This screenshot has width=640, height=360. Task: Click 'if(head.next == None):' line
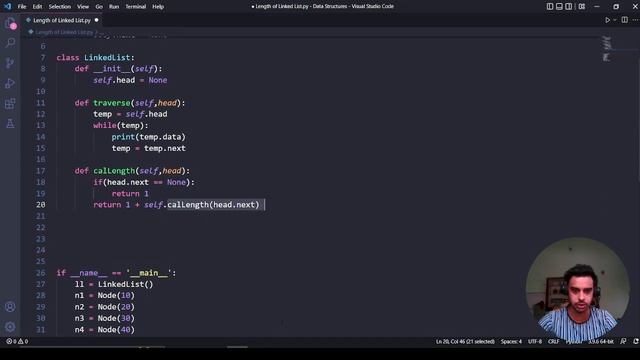(144, 182)
